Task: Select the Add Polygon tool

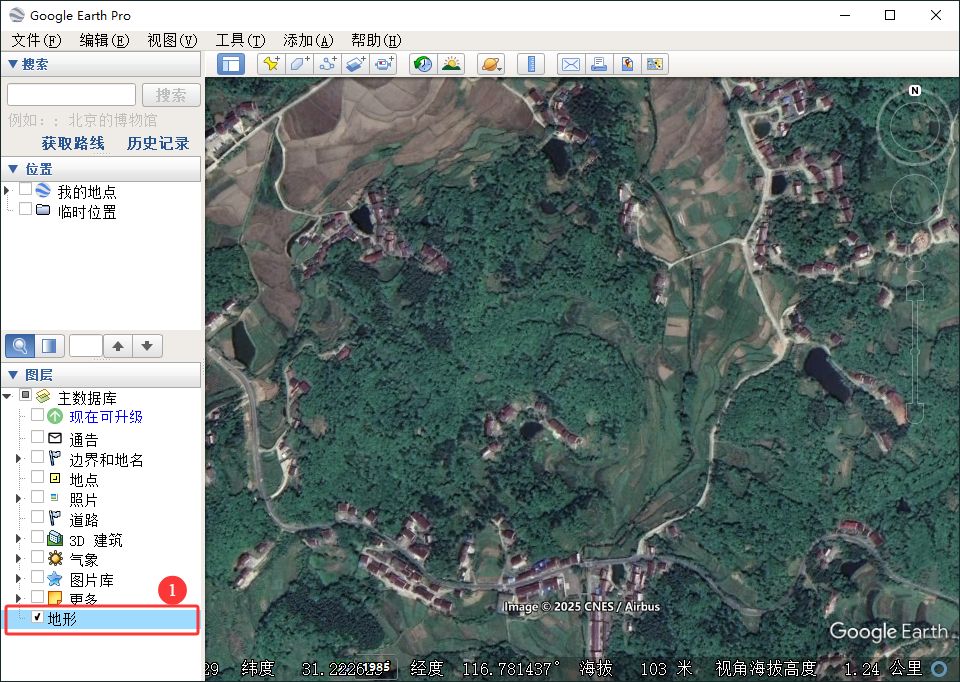Action: tap(299, 64)
